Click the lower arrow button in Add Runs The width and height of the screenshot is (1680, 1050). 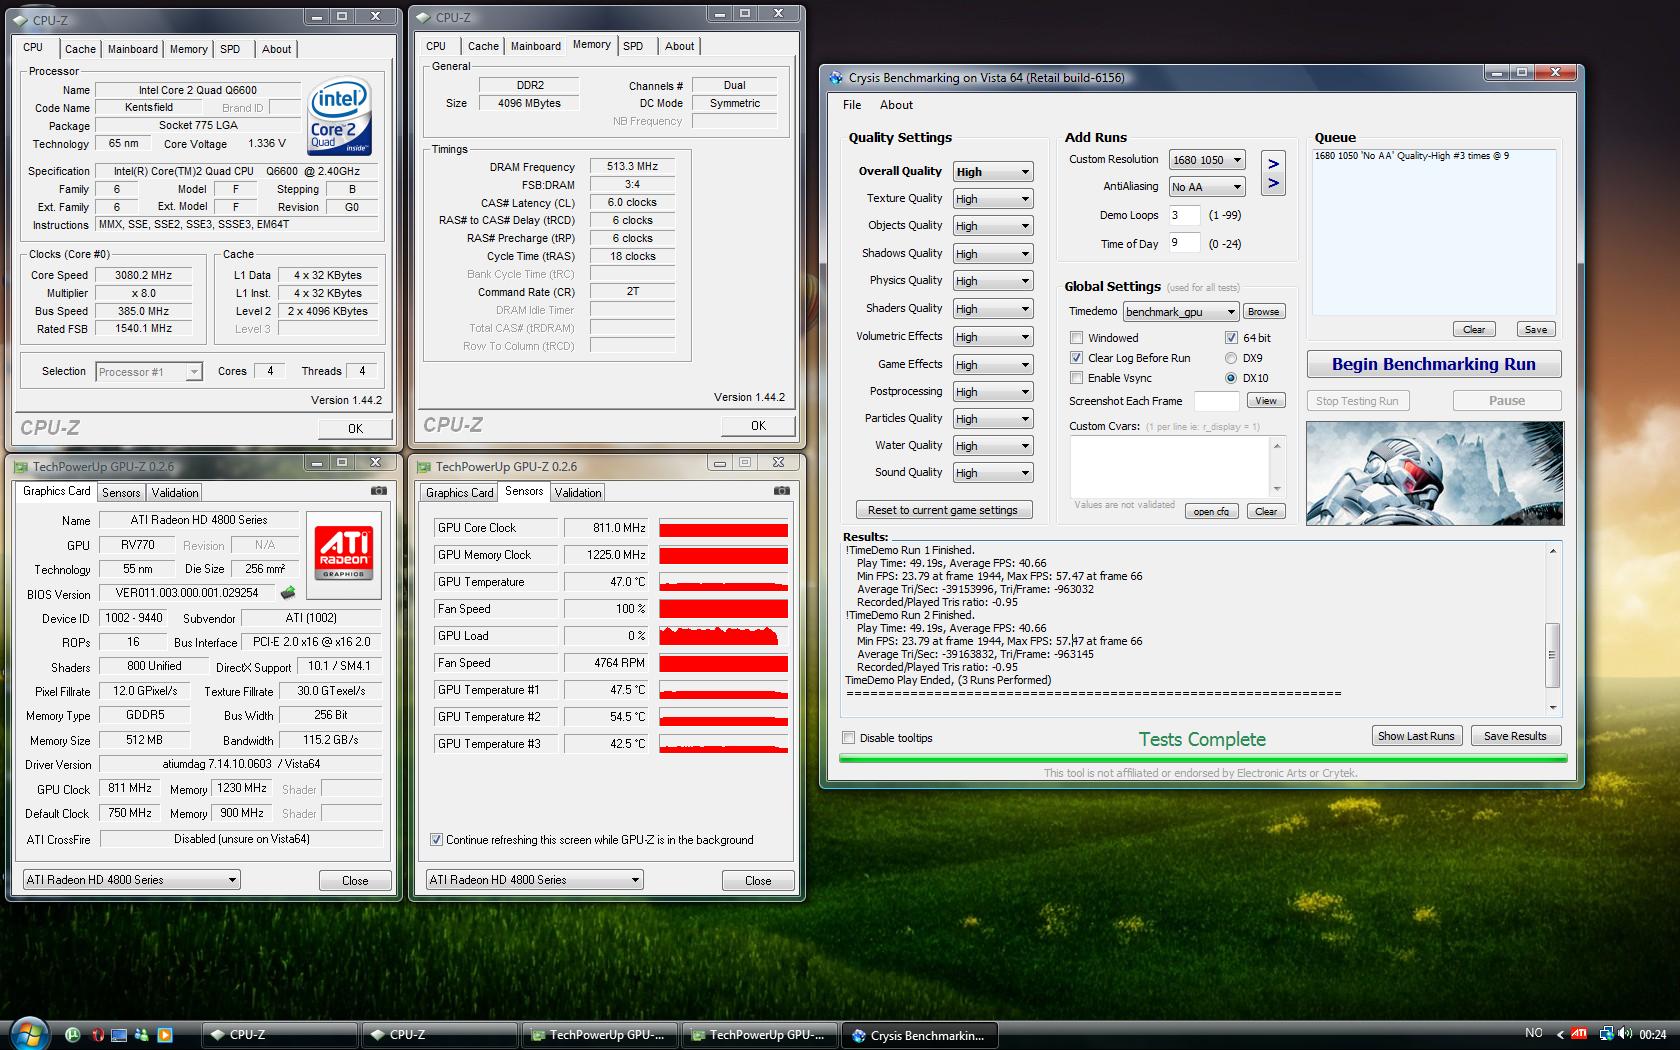pyautogui.click(x=1273, y=184)
